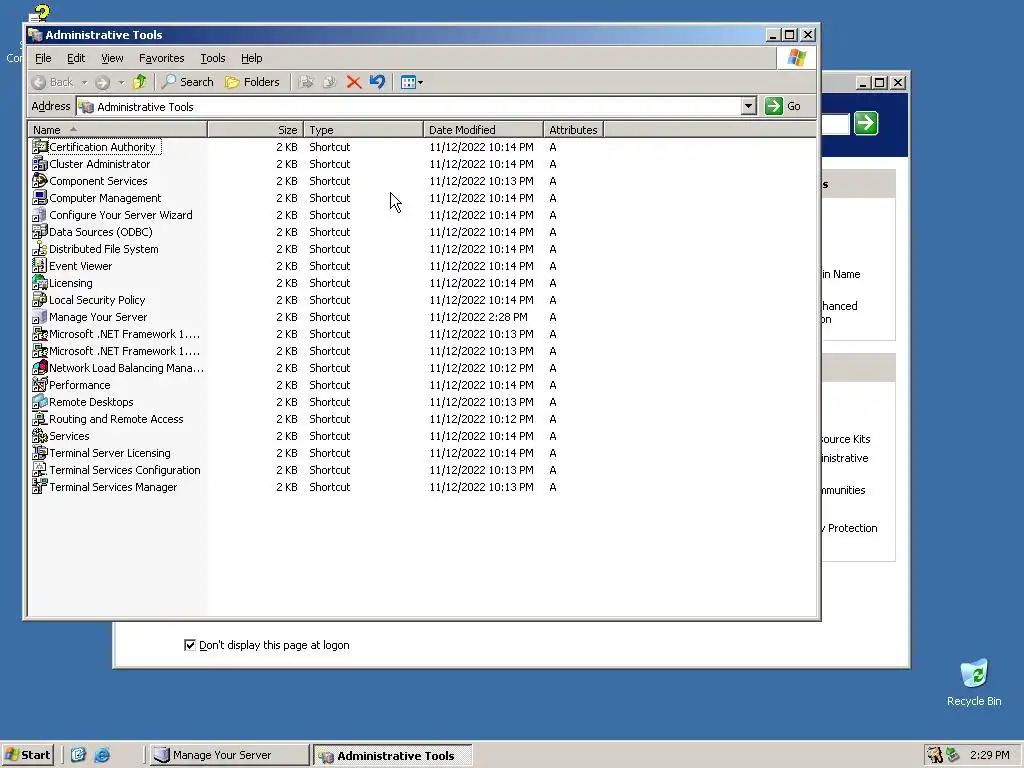Switch to Manage Your Server taskbar button
This screenshot has width=1024, height=768.
tap(229, 755)
